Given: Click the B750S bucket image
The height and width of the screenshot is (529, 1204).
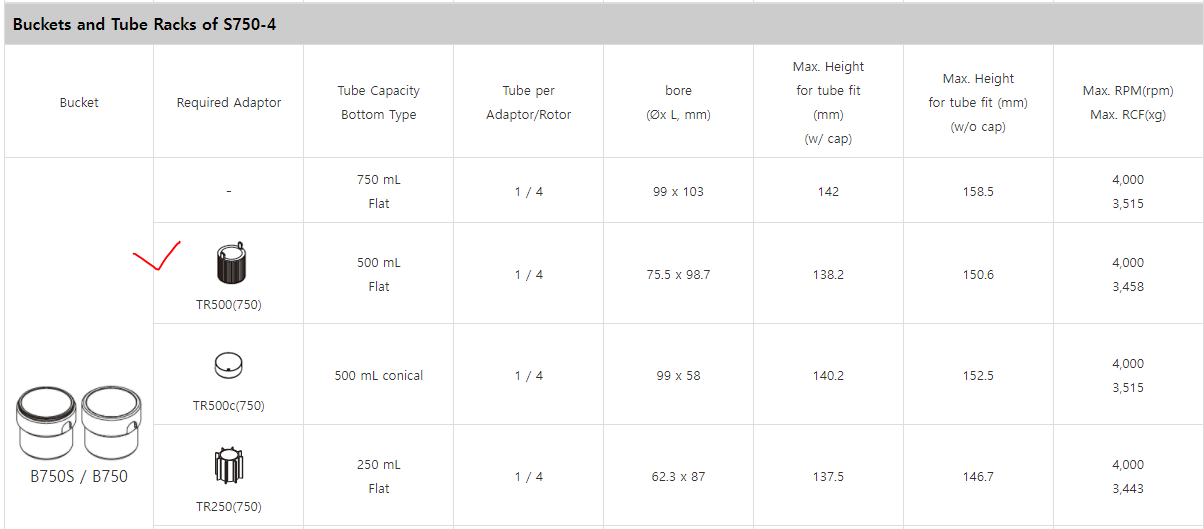Looking at the screenshot, I should tap(46, 420).
